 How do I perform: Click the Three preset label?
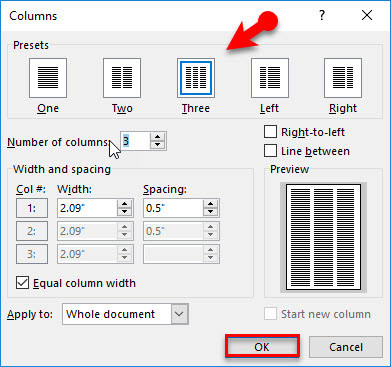click(196, 108)
